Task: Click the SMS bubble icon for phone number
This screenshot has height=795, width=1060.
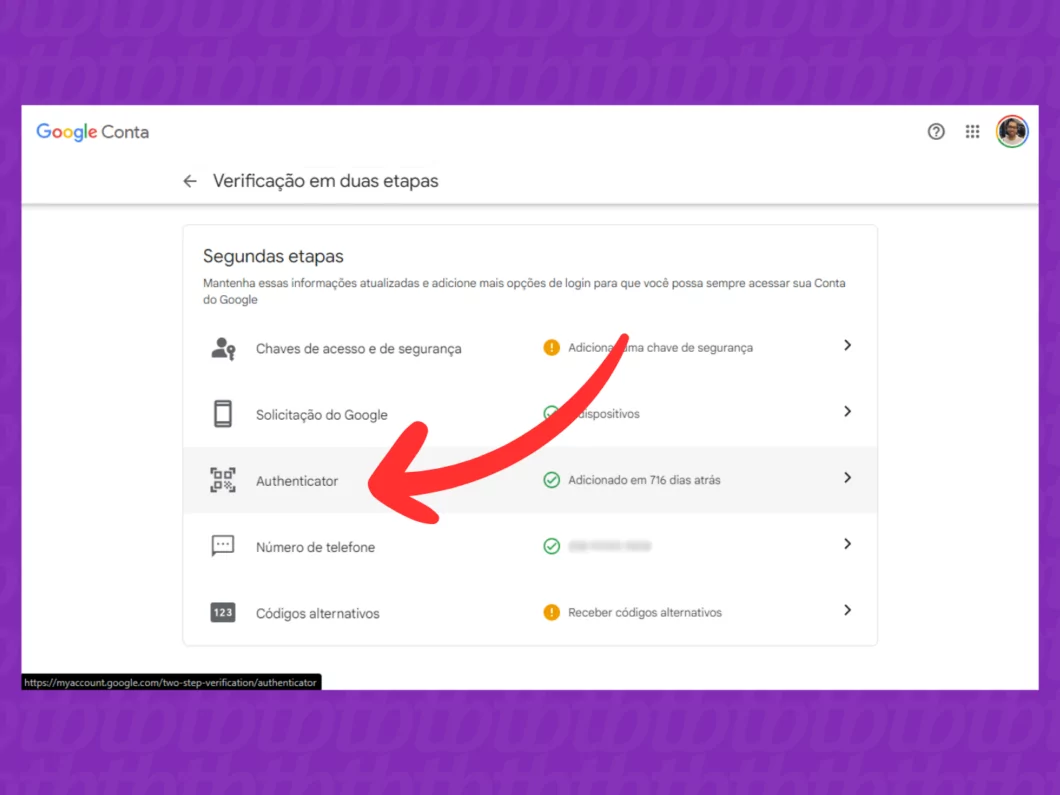Action: click(223, 546)
